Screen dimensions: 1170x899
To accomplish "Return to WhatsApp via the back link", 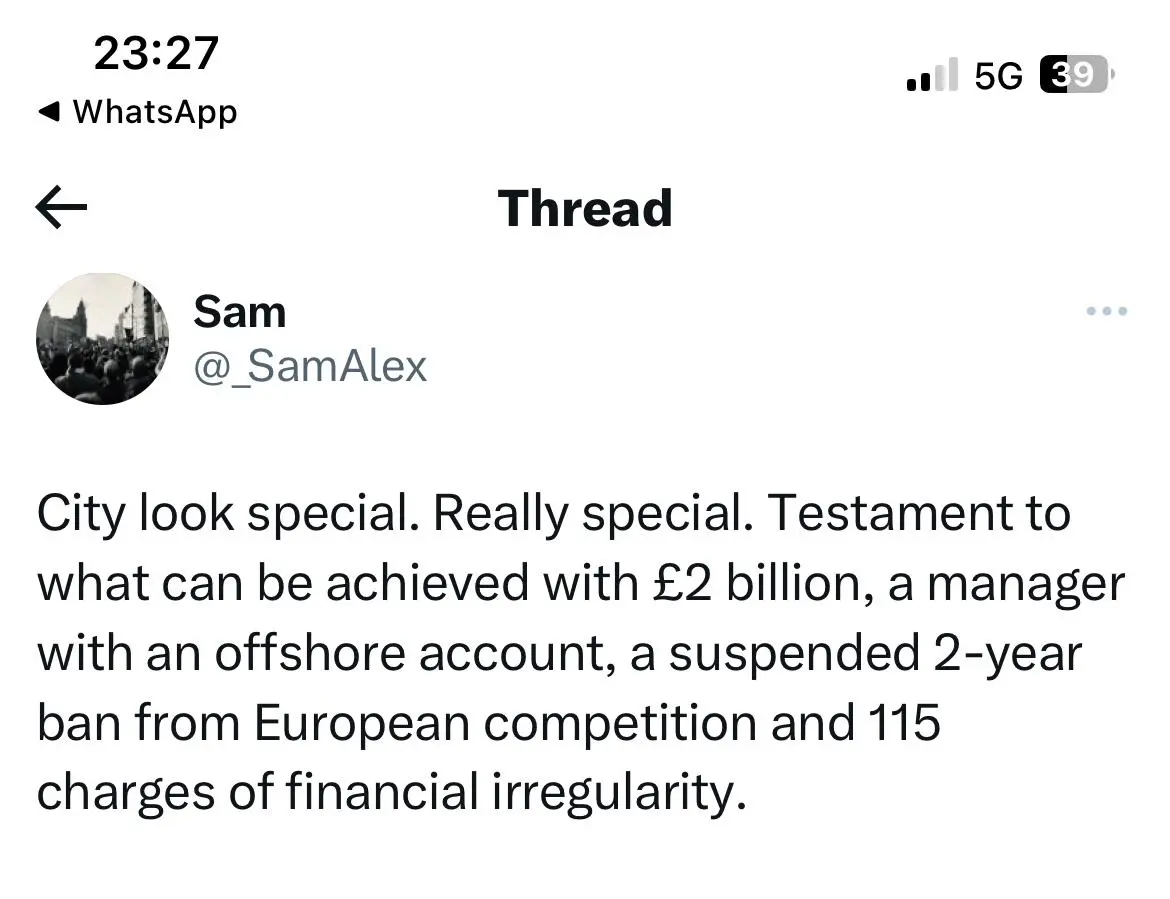I will tap(154, 111).
